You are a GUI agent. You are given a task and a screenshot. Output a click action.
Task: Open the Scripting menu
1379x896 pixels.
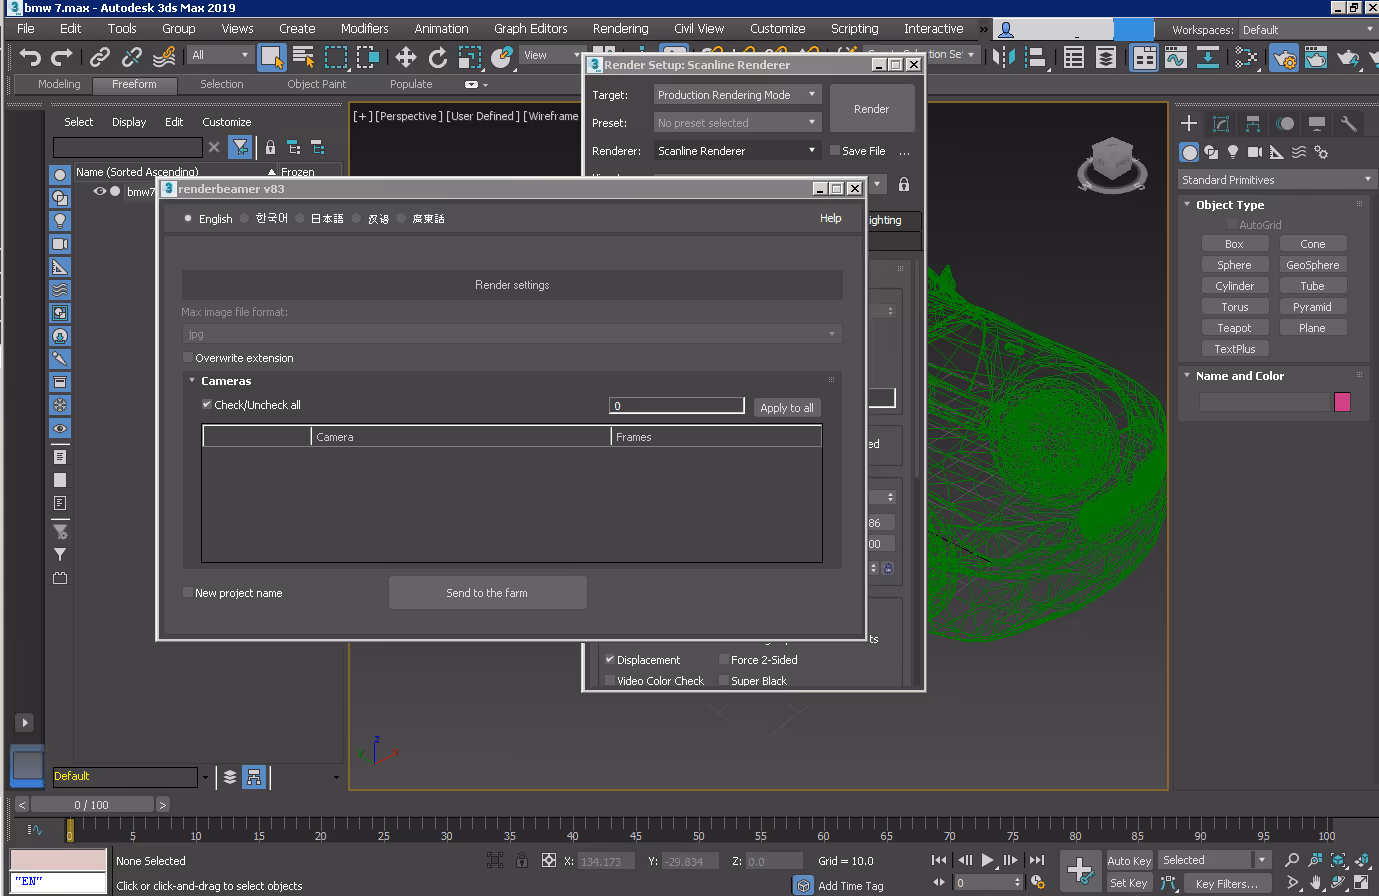(855, 29)
